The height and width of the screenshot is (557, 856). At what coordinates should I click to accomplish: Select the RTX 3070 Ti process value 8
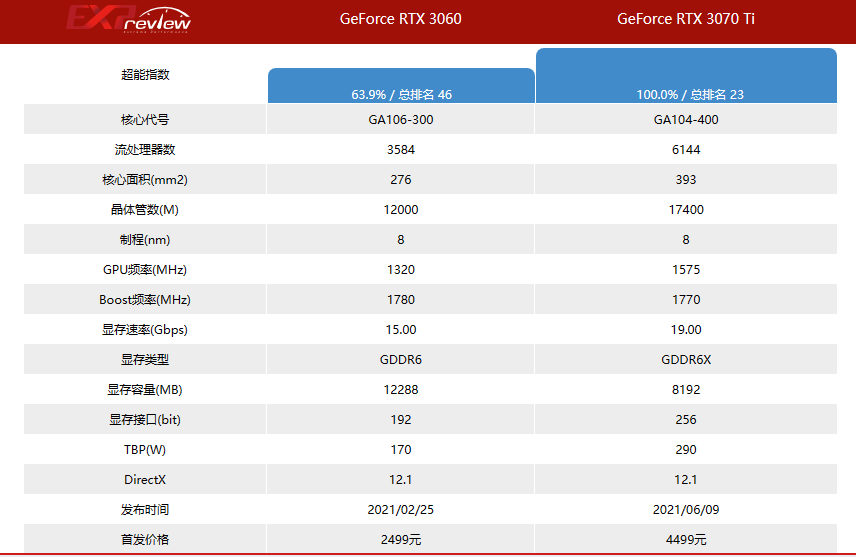(686, 240)
